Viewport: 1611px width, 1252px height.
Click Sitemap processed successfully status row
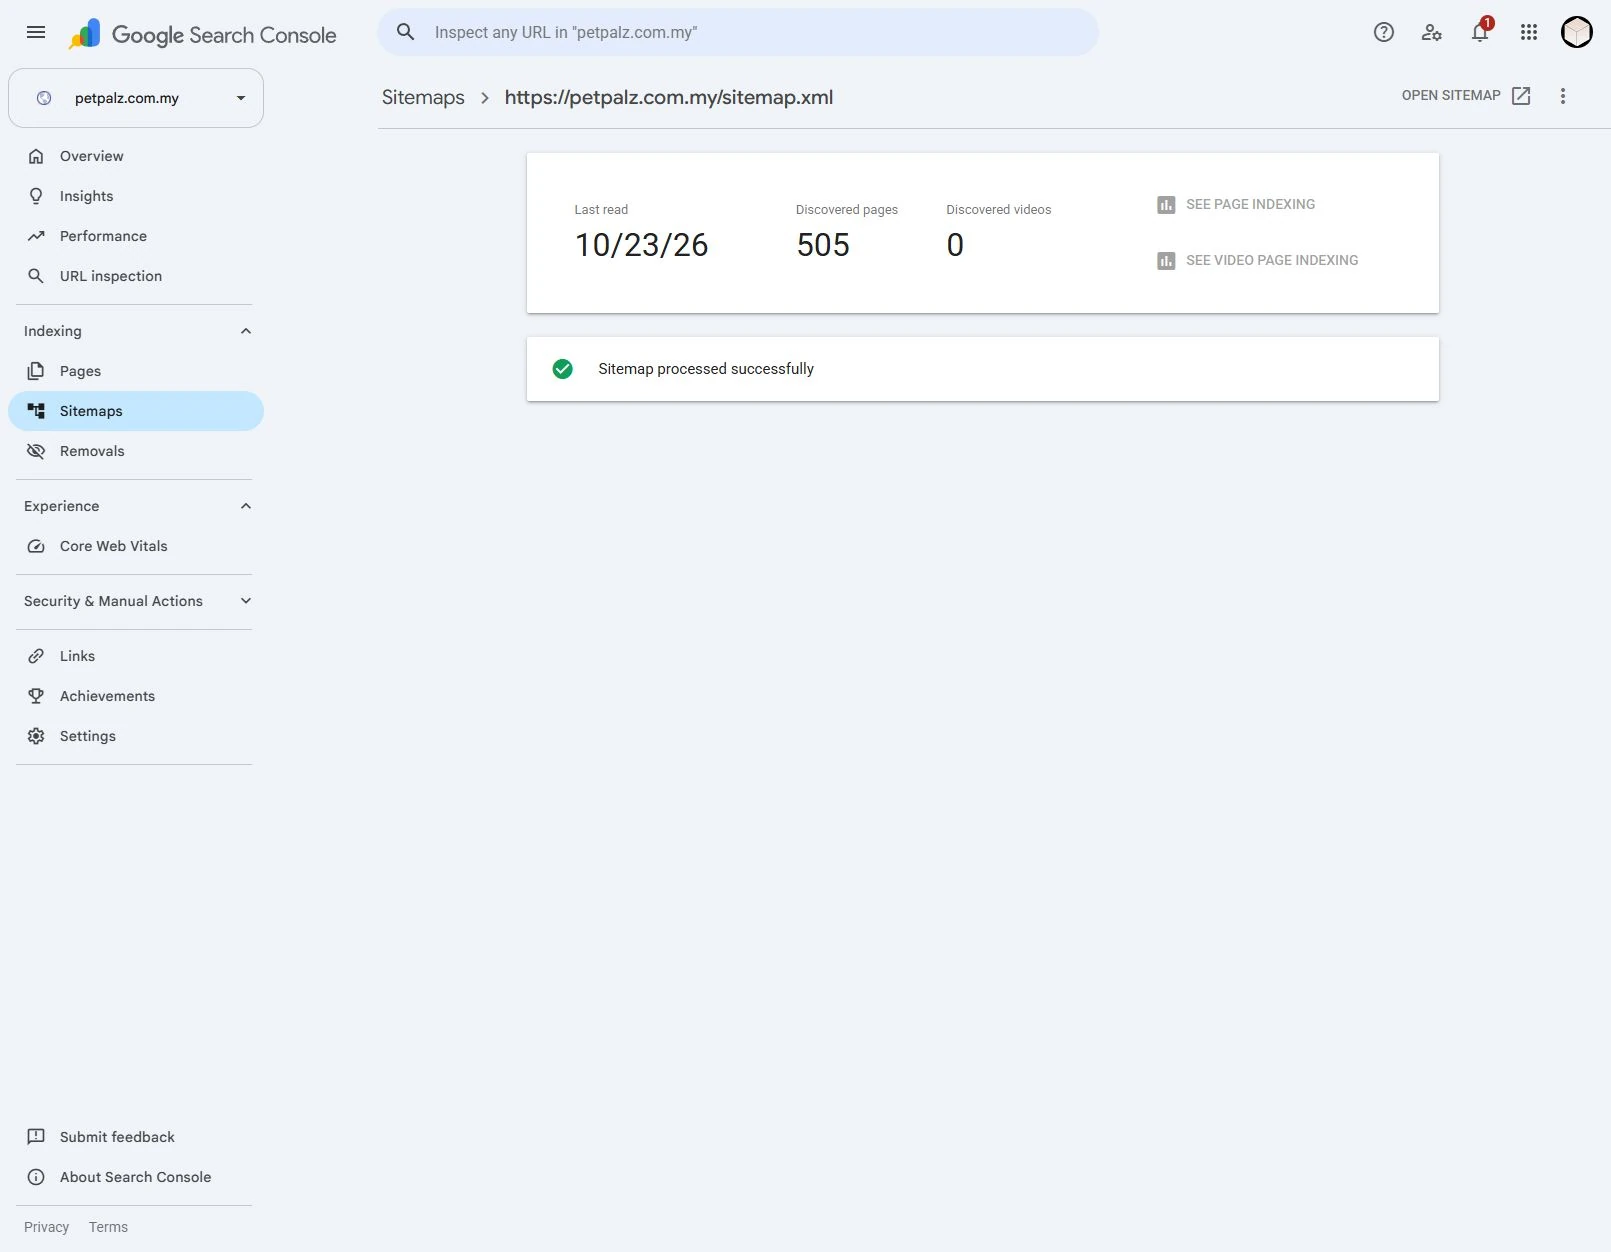(x=983, y=369)
